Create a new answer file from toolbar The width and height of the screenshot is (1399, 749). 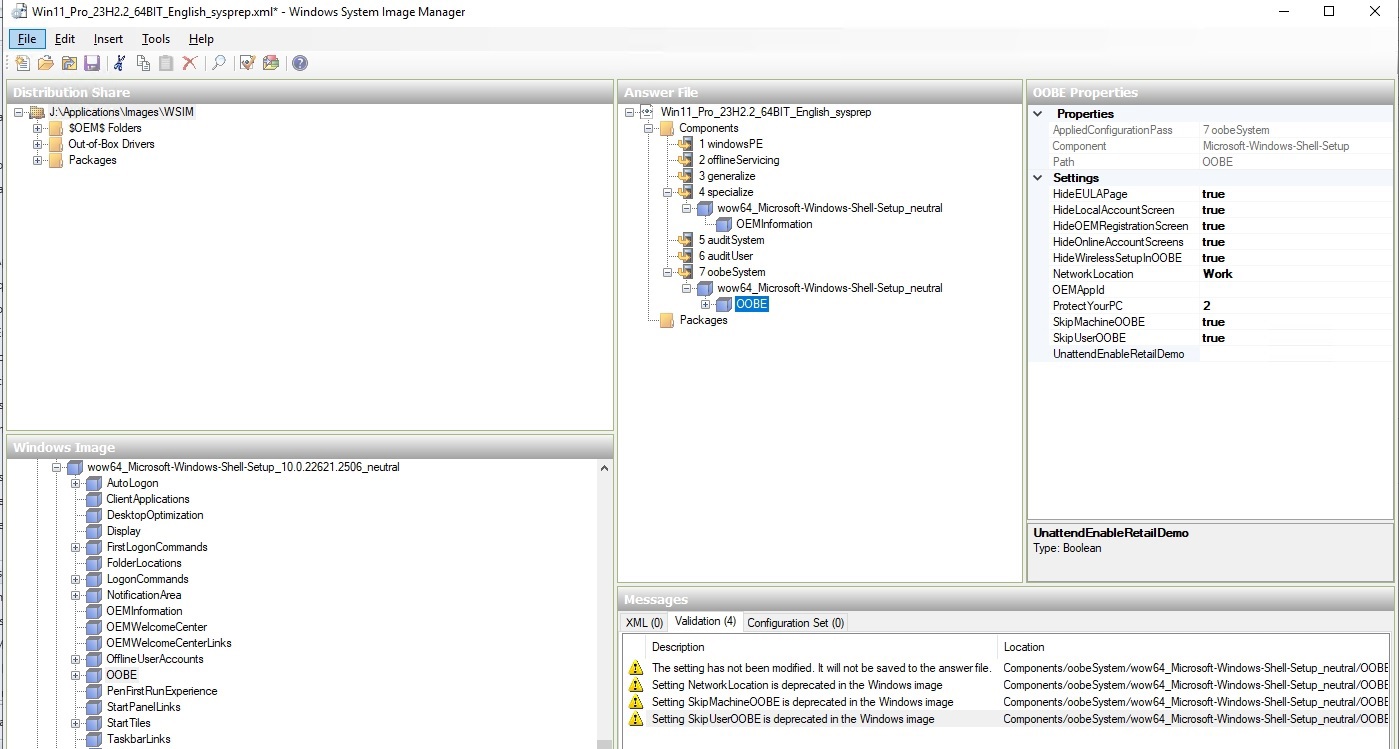(x=23, y=63)
